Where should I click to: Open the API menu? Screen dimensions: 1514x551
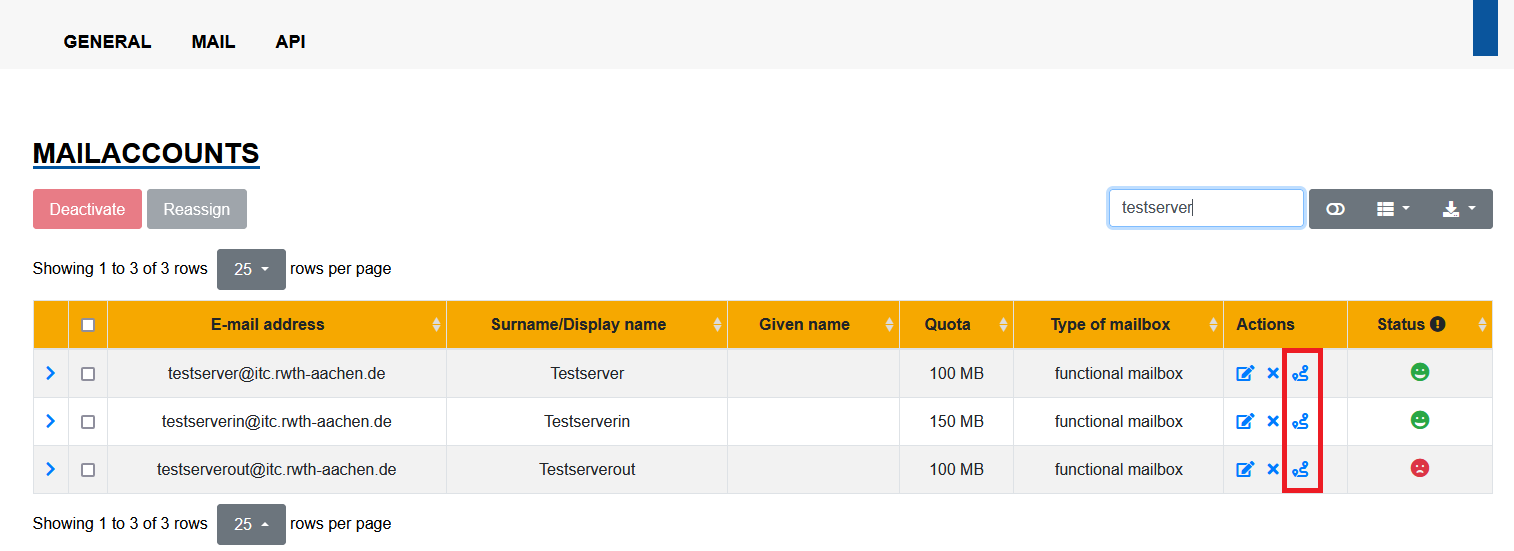point(290,42)
